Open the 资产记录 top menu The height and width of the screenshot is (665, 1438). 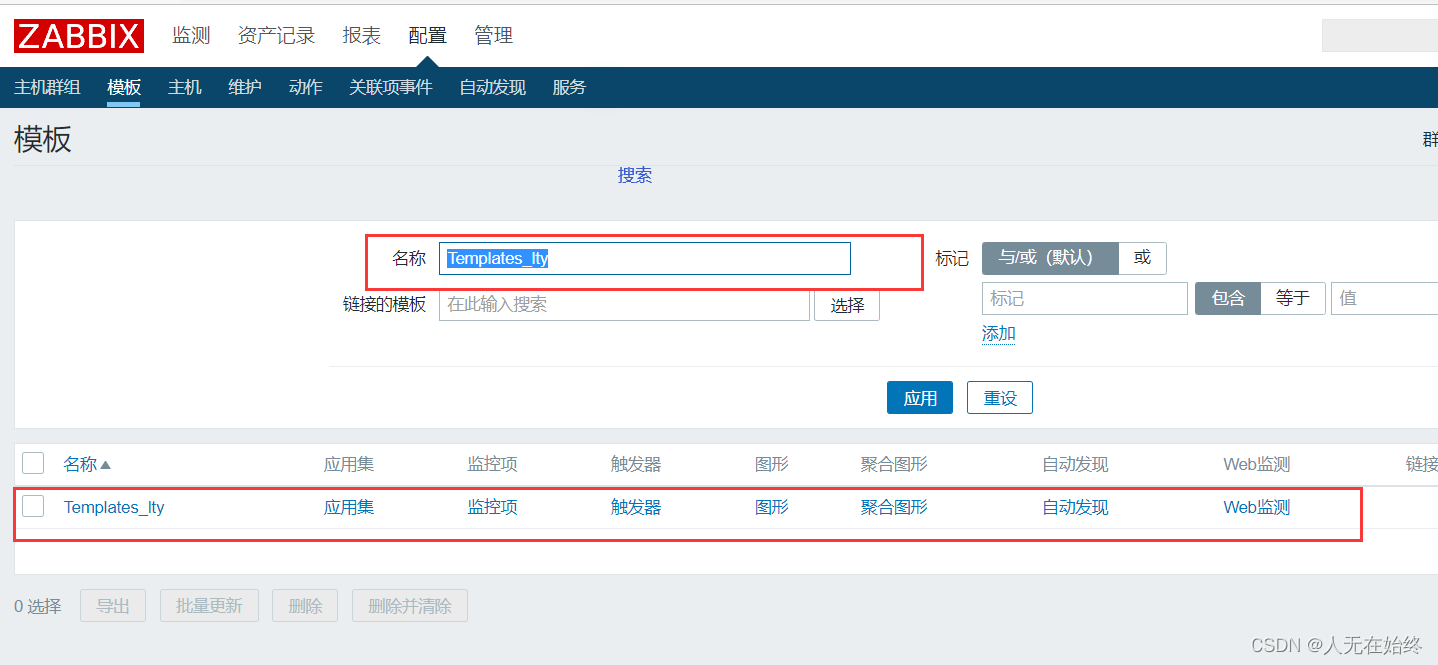click(x=276, y=36)
